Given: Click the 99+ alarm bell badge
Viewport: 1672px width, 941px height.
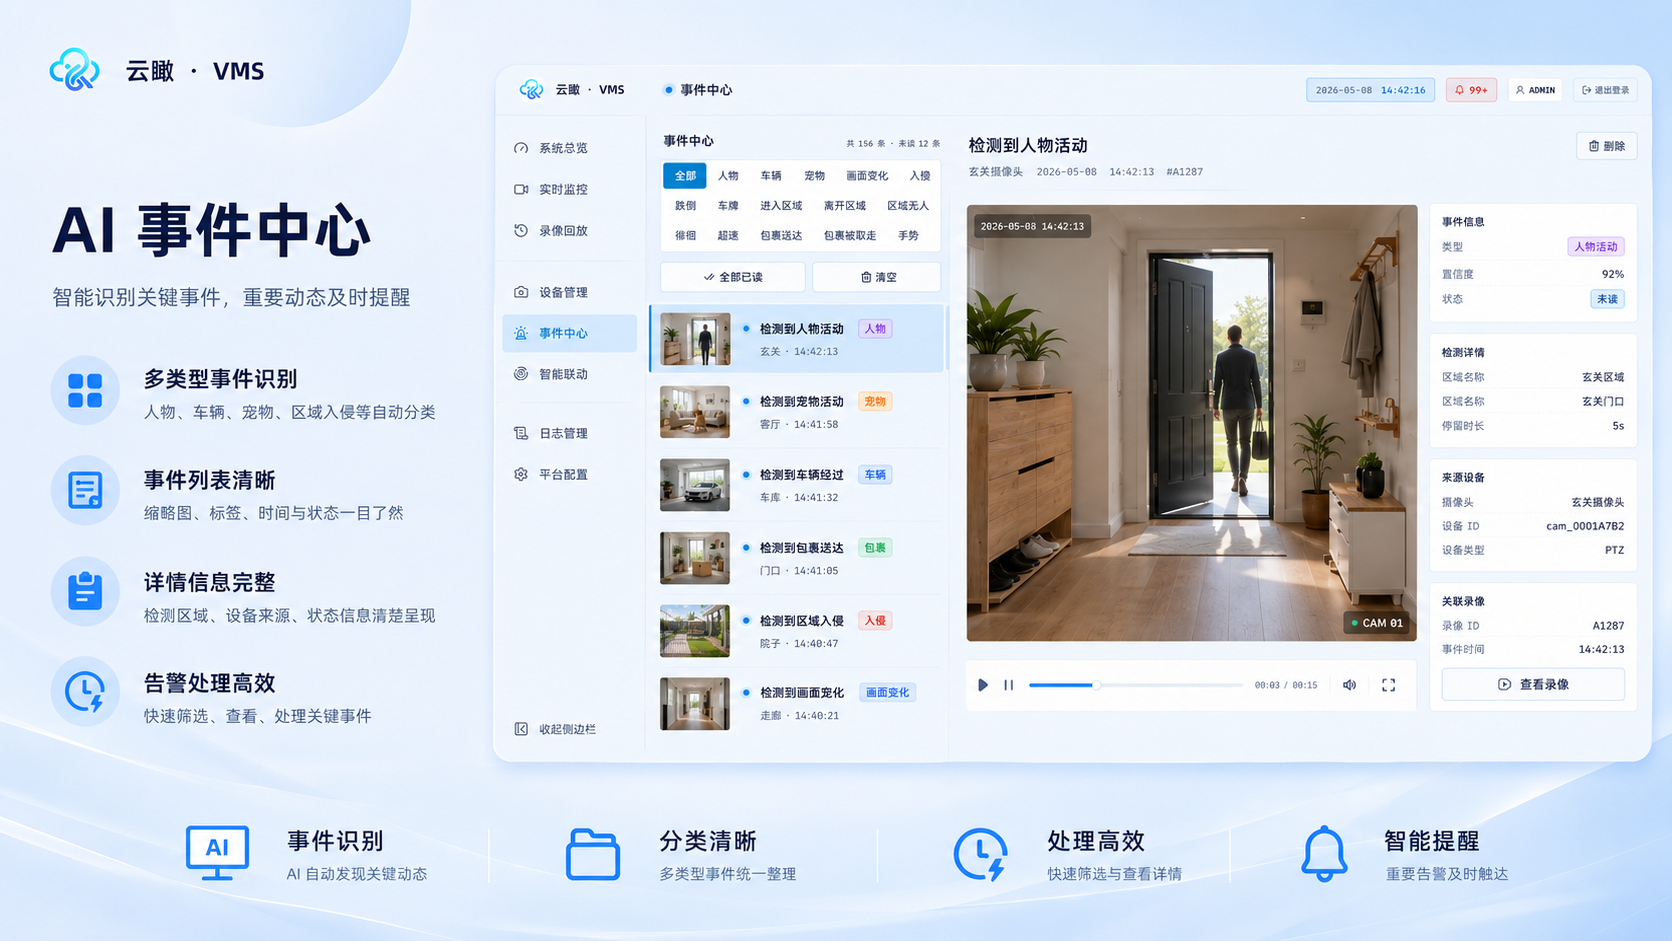Looking at the screenshot, I should (x=1471, y=90).
